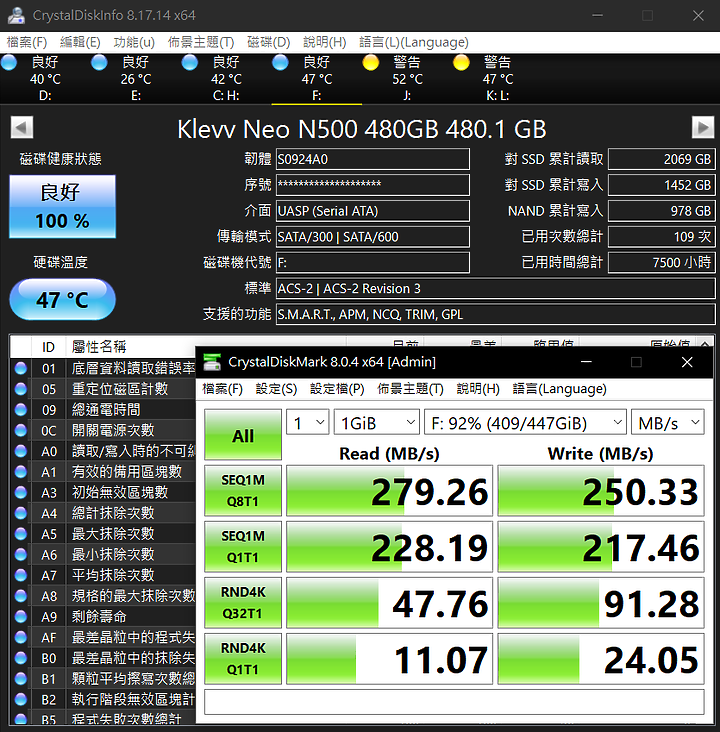Image resolution: width=720 pixels, height=732 pixels.
Task: Click the 47 °C temperature button
Action: click(x=63, y=299)
